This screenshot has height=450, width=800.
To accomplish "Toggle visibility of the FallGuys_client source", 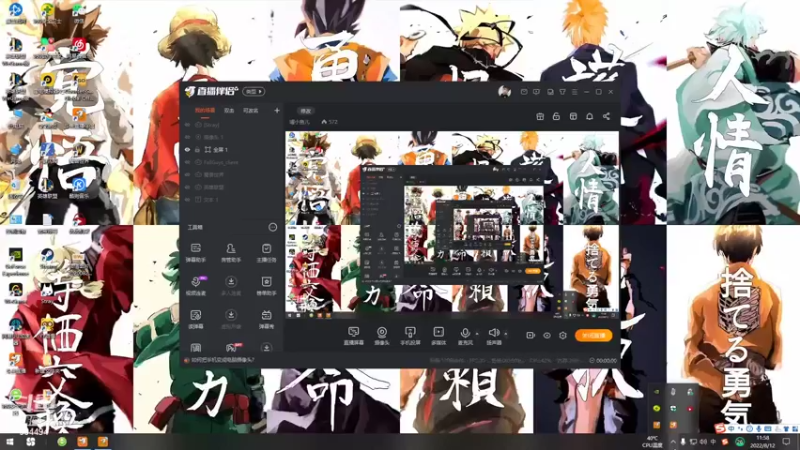I will (x=187, y=162).
